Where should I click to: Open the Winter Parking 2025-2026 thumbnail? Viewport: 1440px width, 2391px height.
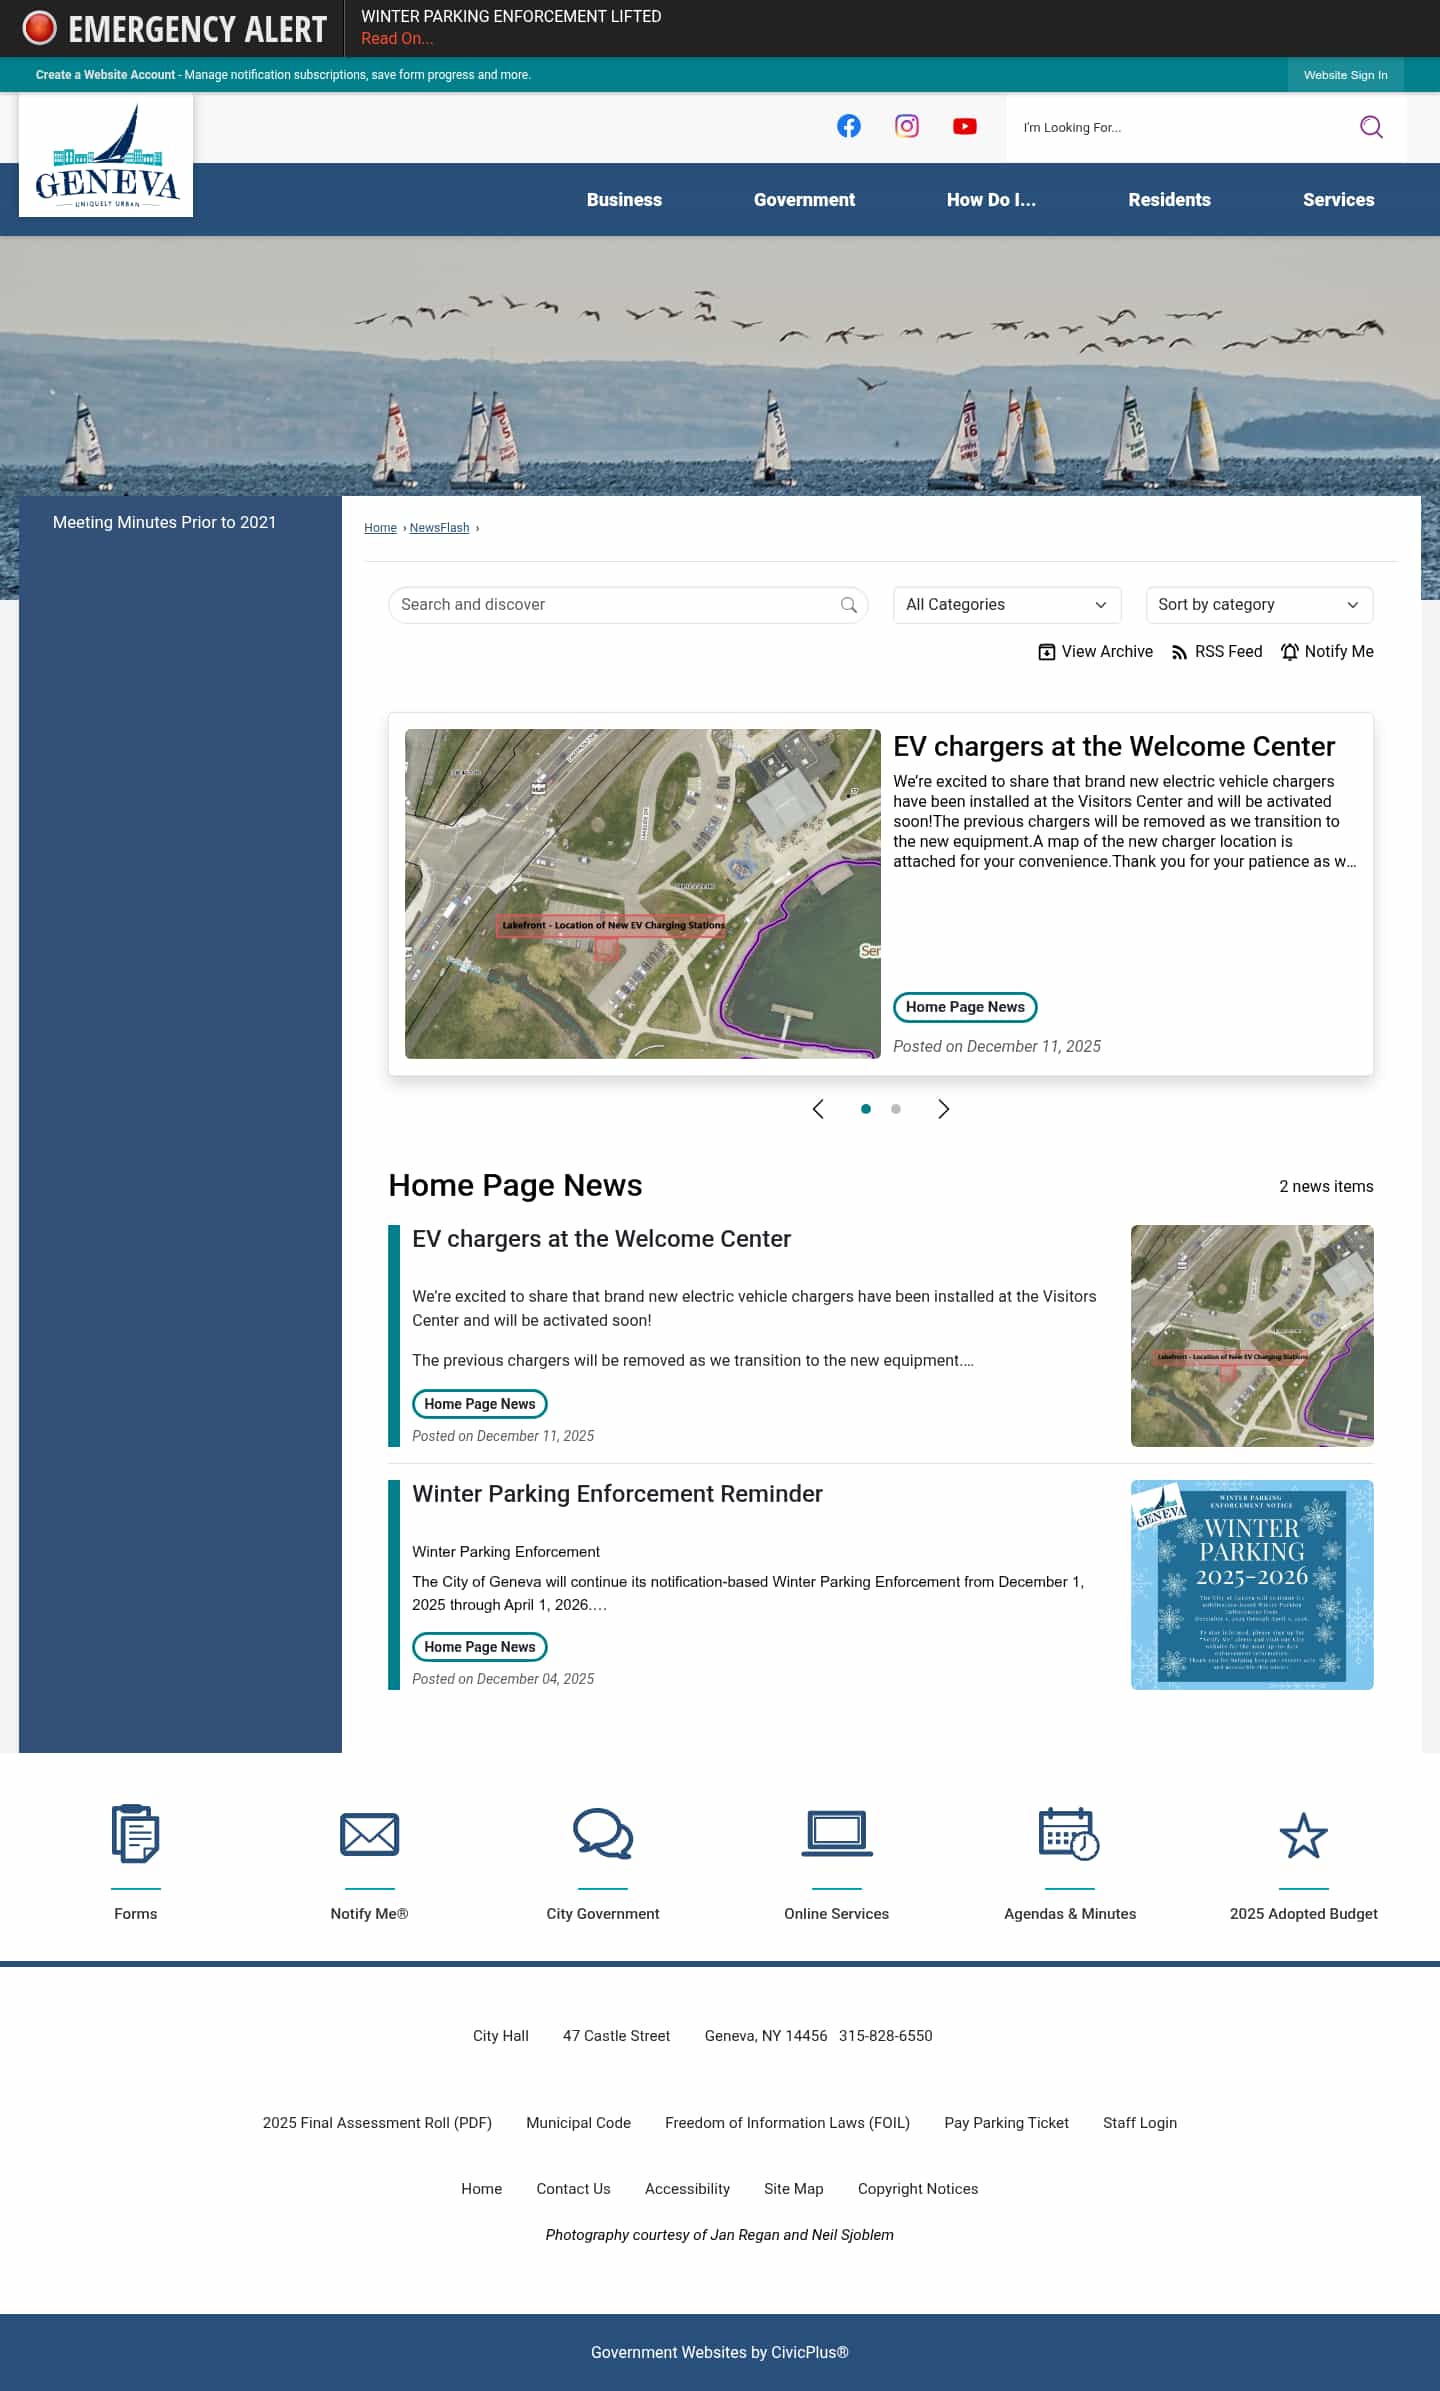coord(1252,1585)
